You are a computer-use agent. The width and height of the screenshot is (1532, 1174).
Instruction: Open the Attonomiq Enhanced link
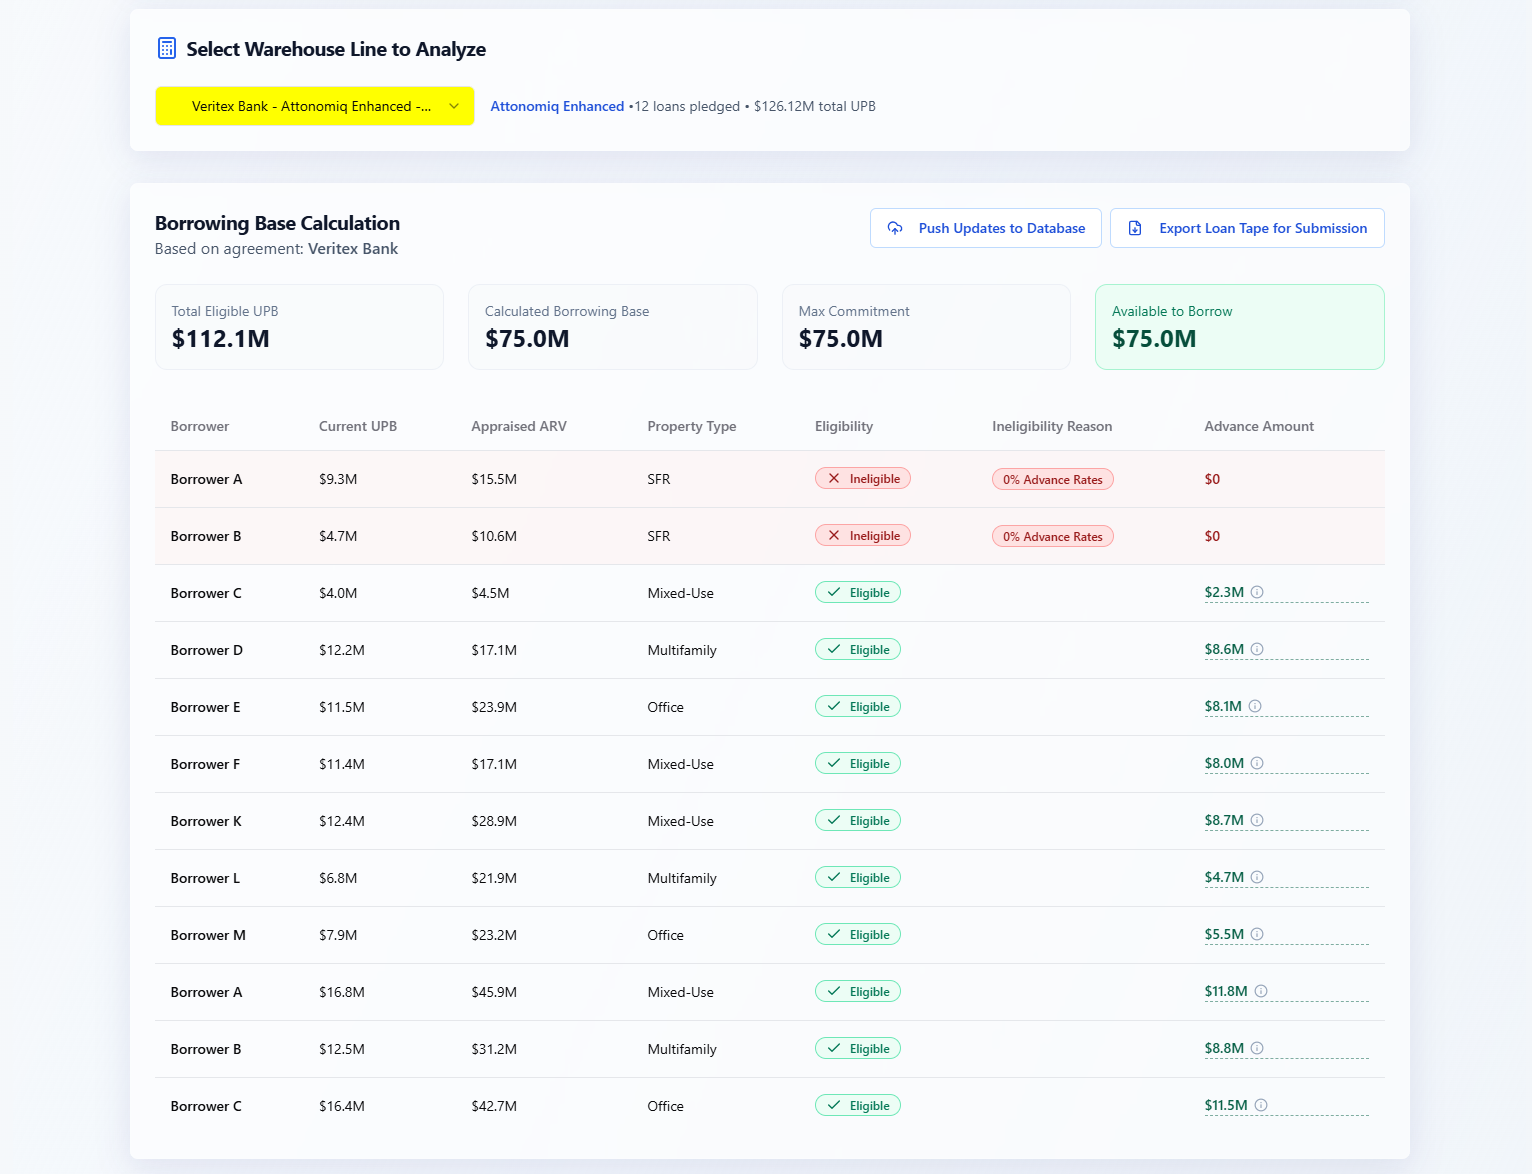557,106
